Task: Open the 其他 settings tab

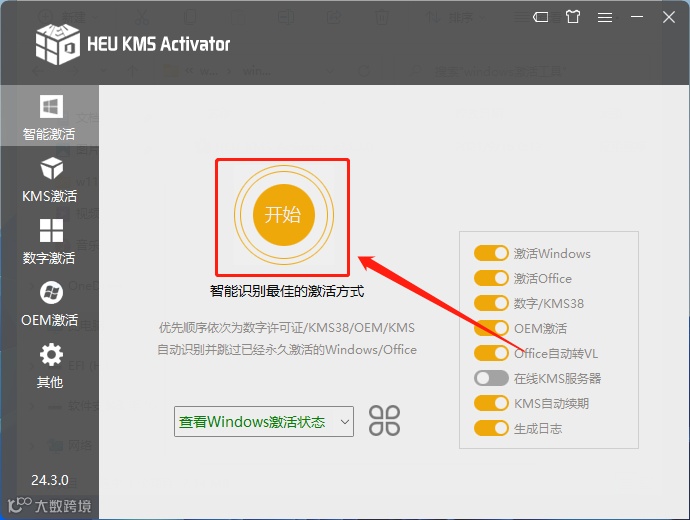Action: pos(49,365)
